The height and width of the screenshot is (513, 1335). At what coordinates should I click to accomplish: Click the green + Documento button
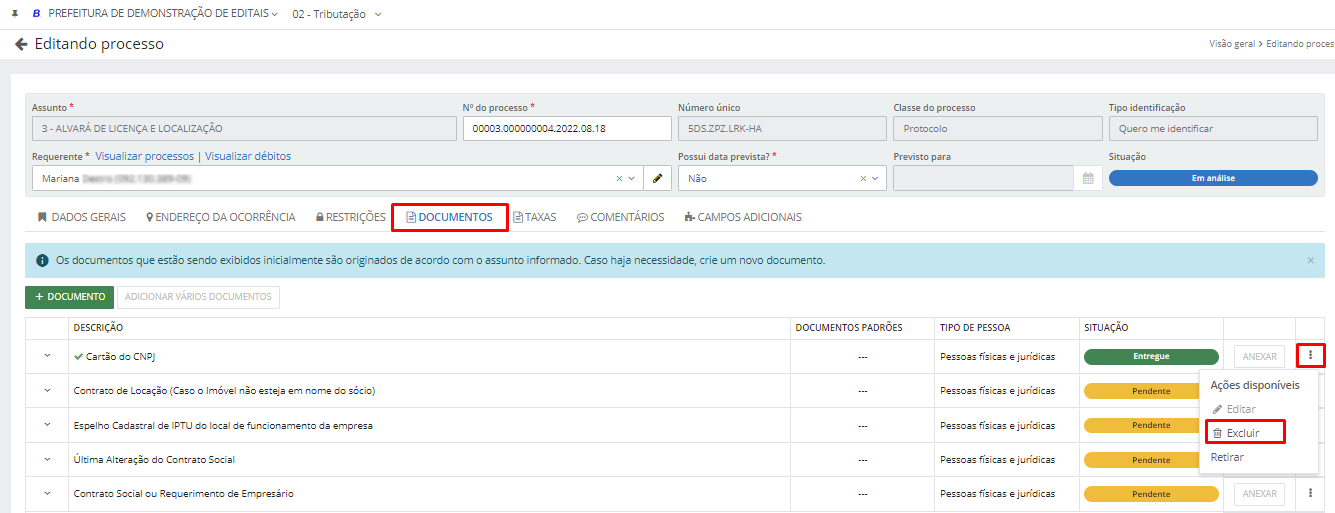coord(69,297)
